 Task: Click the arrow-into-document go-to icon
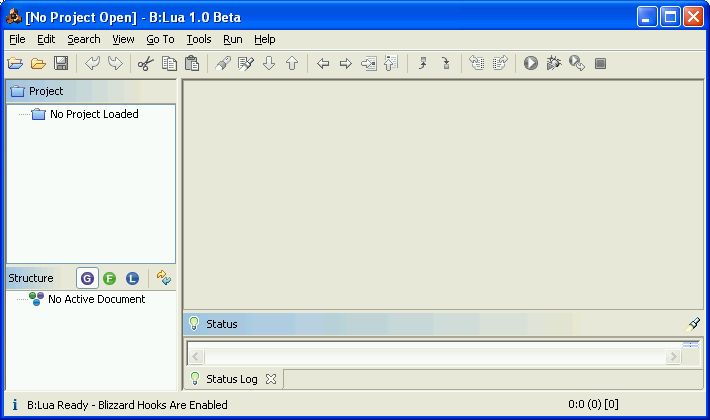point(369,63)
